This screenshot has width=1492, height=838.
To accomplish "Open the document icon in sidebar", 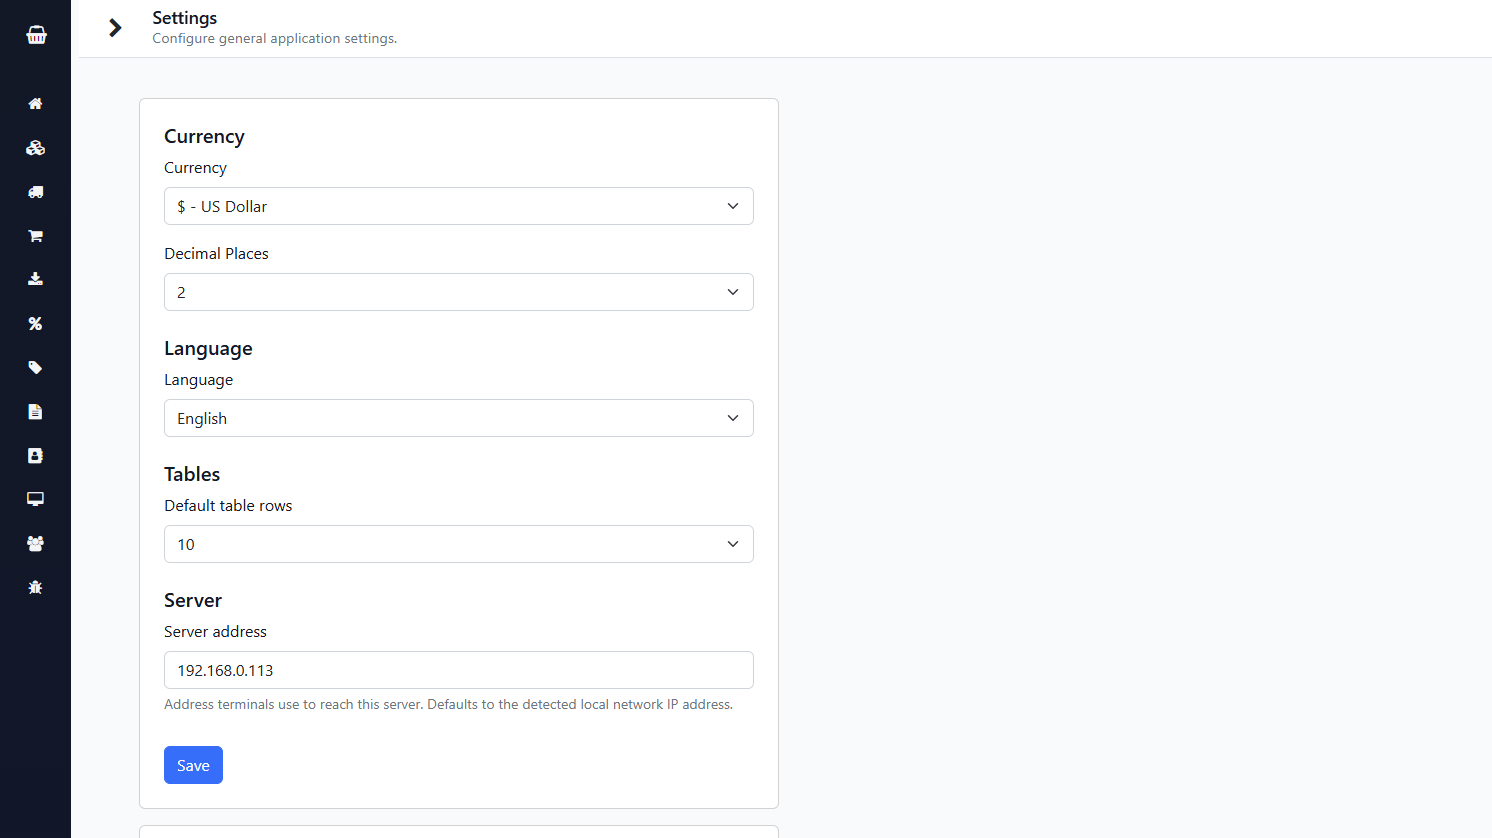I will click(x=35, y=411).
